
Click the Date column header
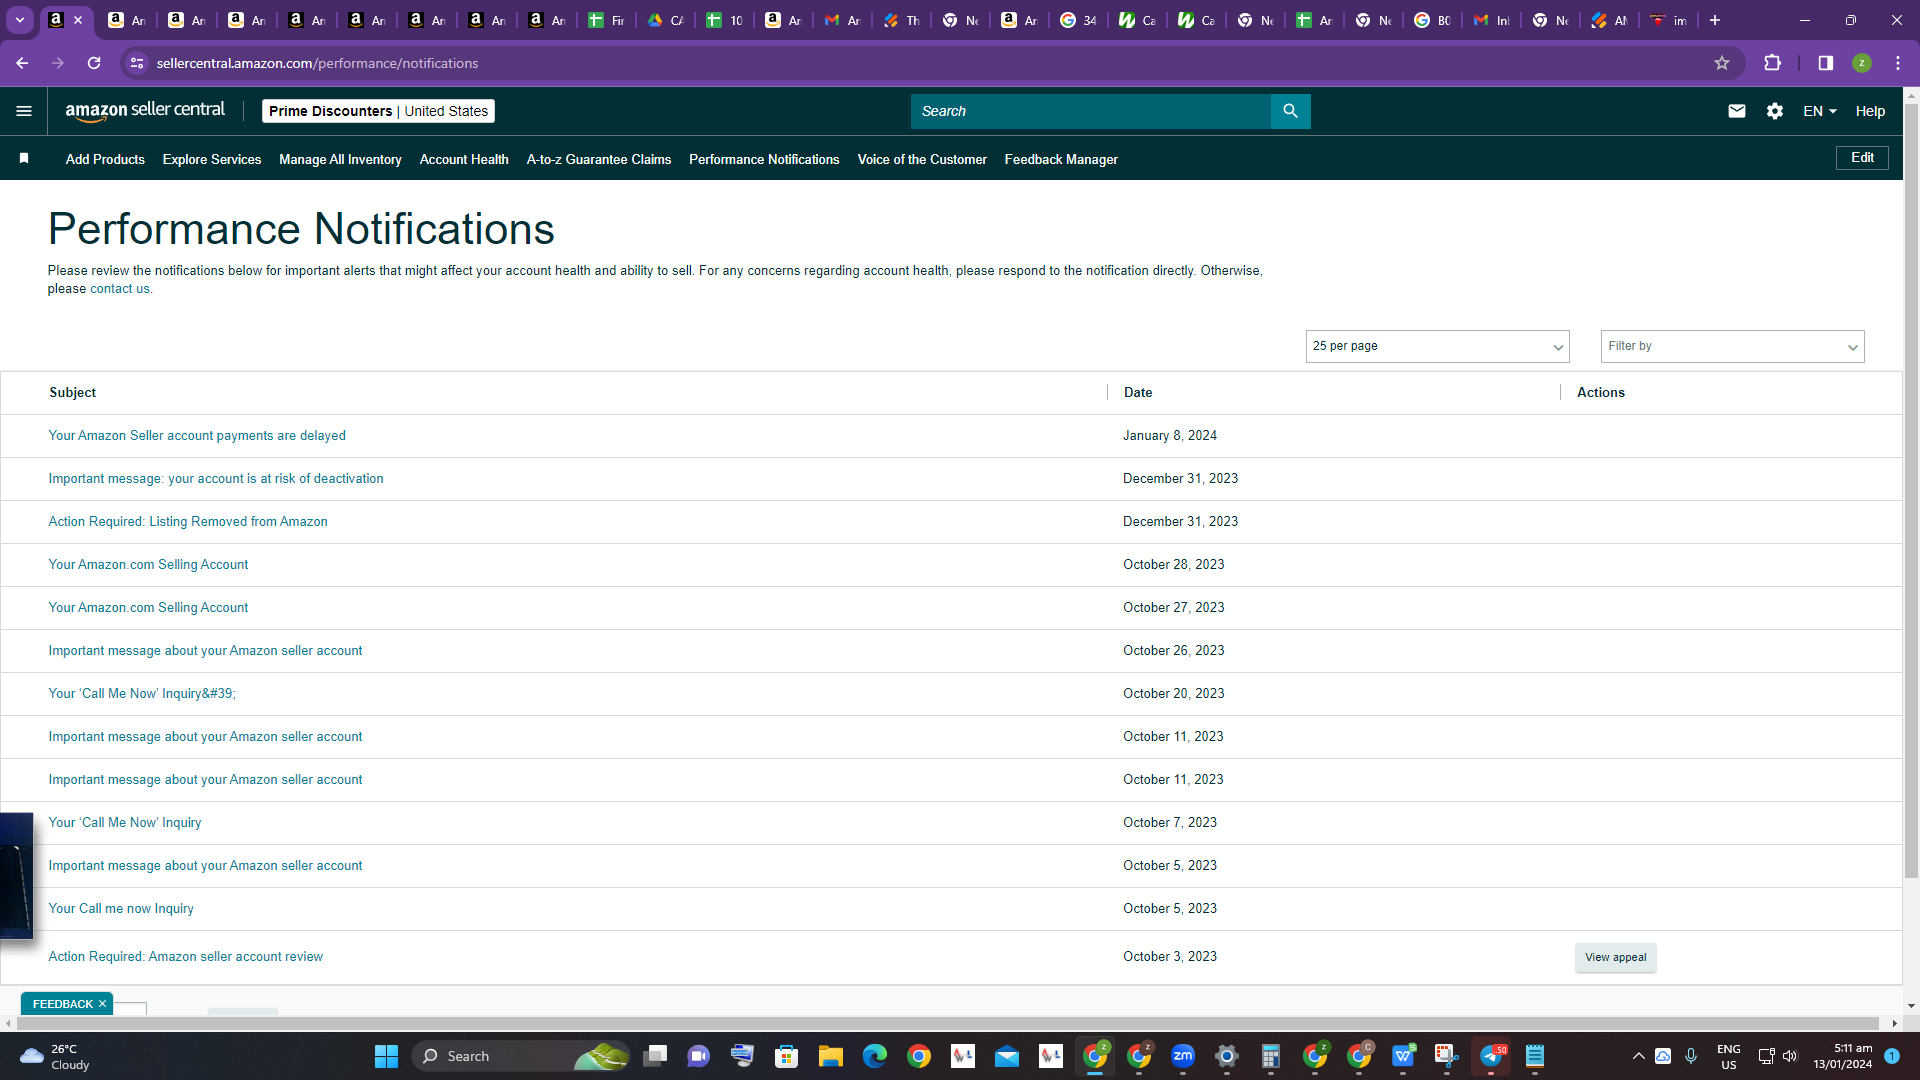tap(1138, 393)
